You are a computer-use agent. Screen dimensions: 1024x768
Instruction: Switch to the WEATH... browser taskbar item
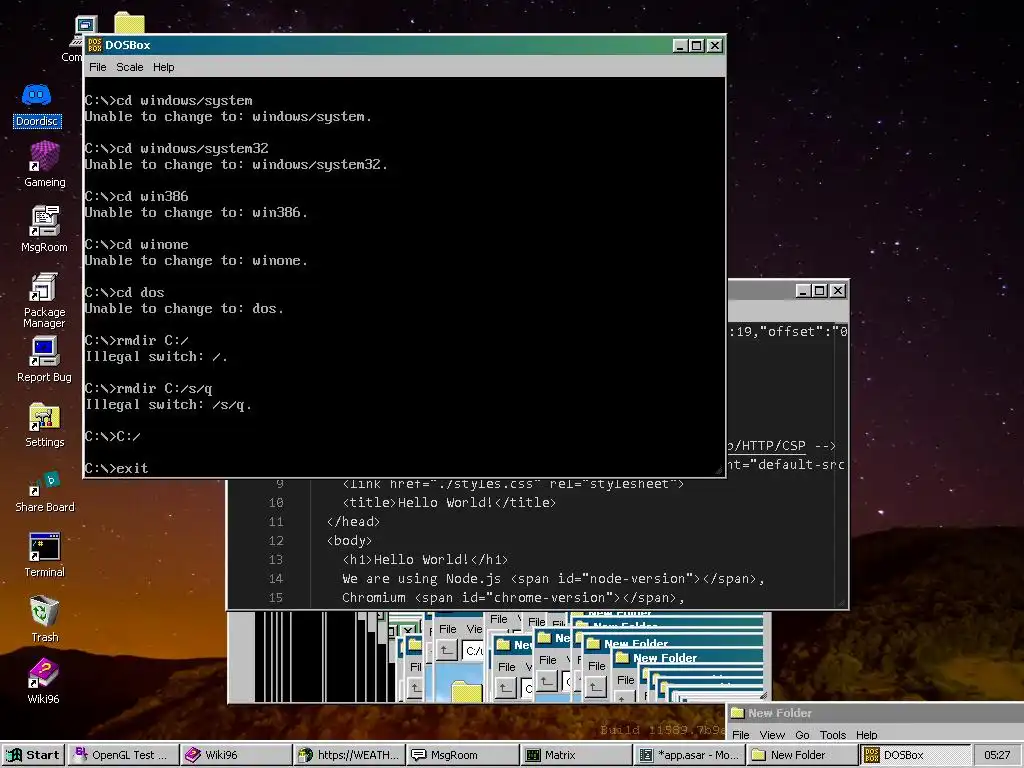[349, 755]
